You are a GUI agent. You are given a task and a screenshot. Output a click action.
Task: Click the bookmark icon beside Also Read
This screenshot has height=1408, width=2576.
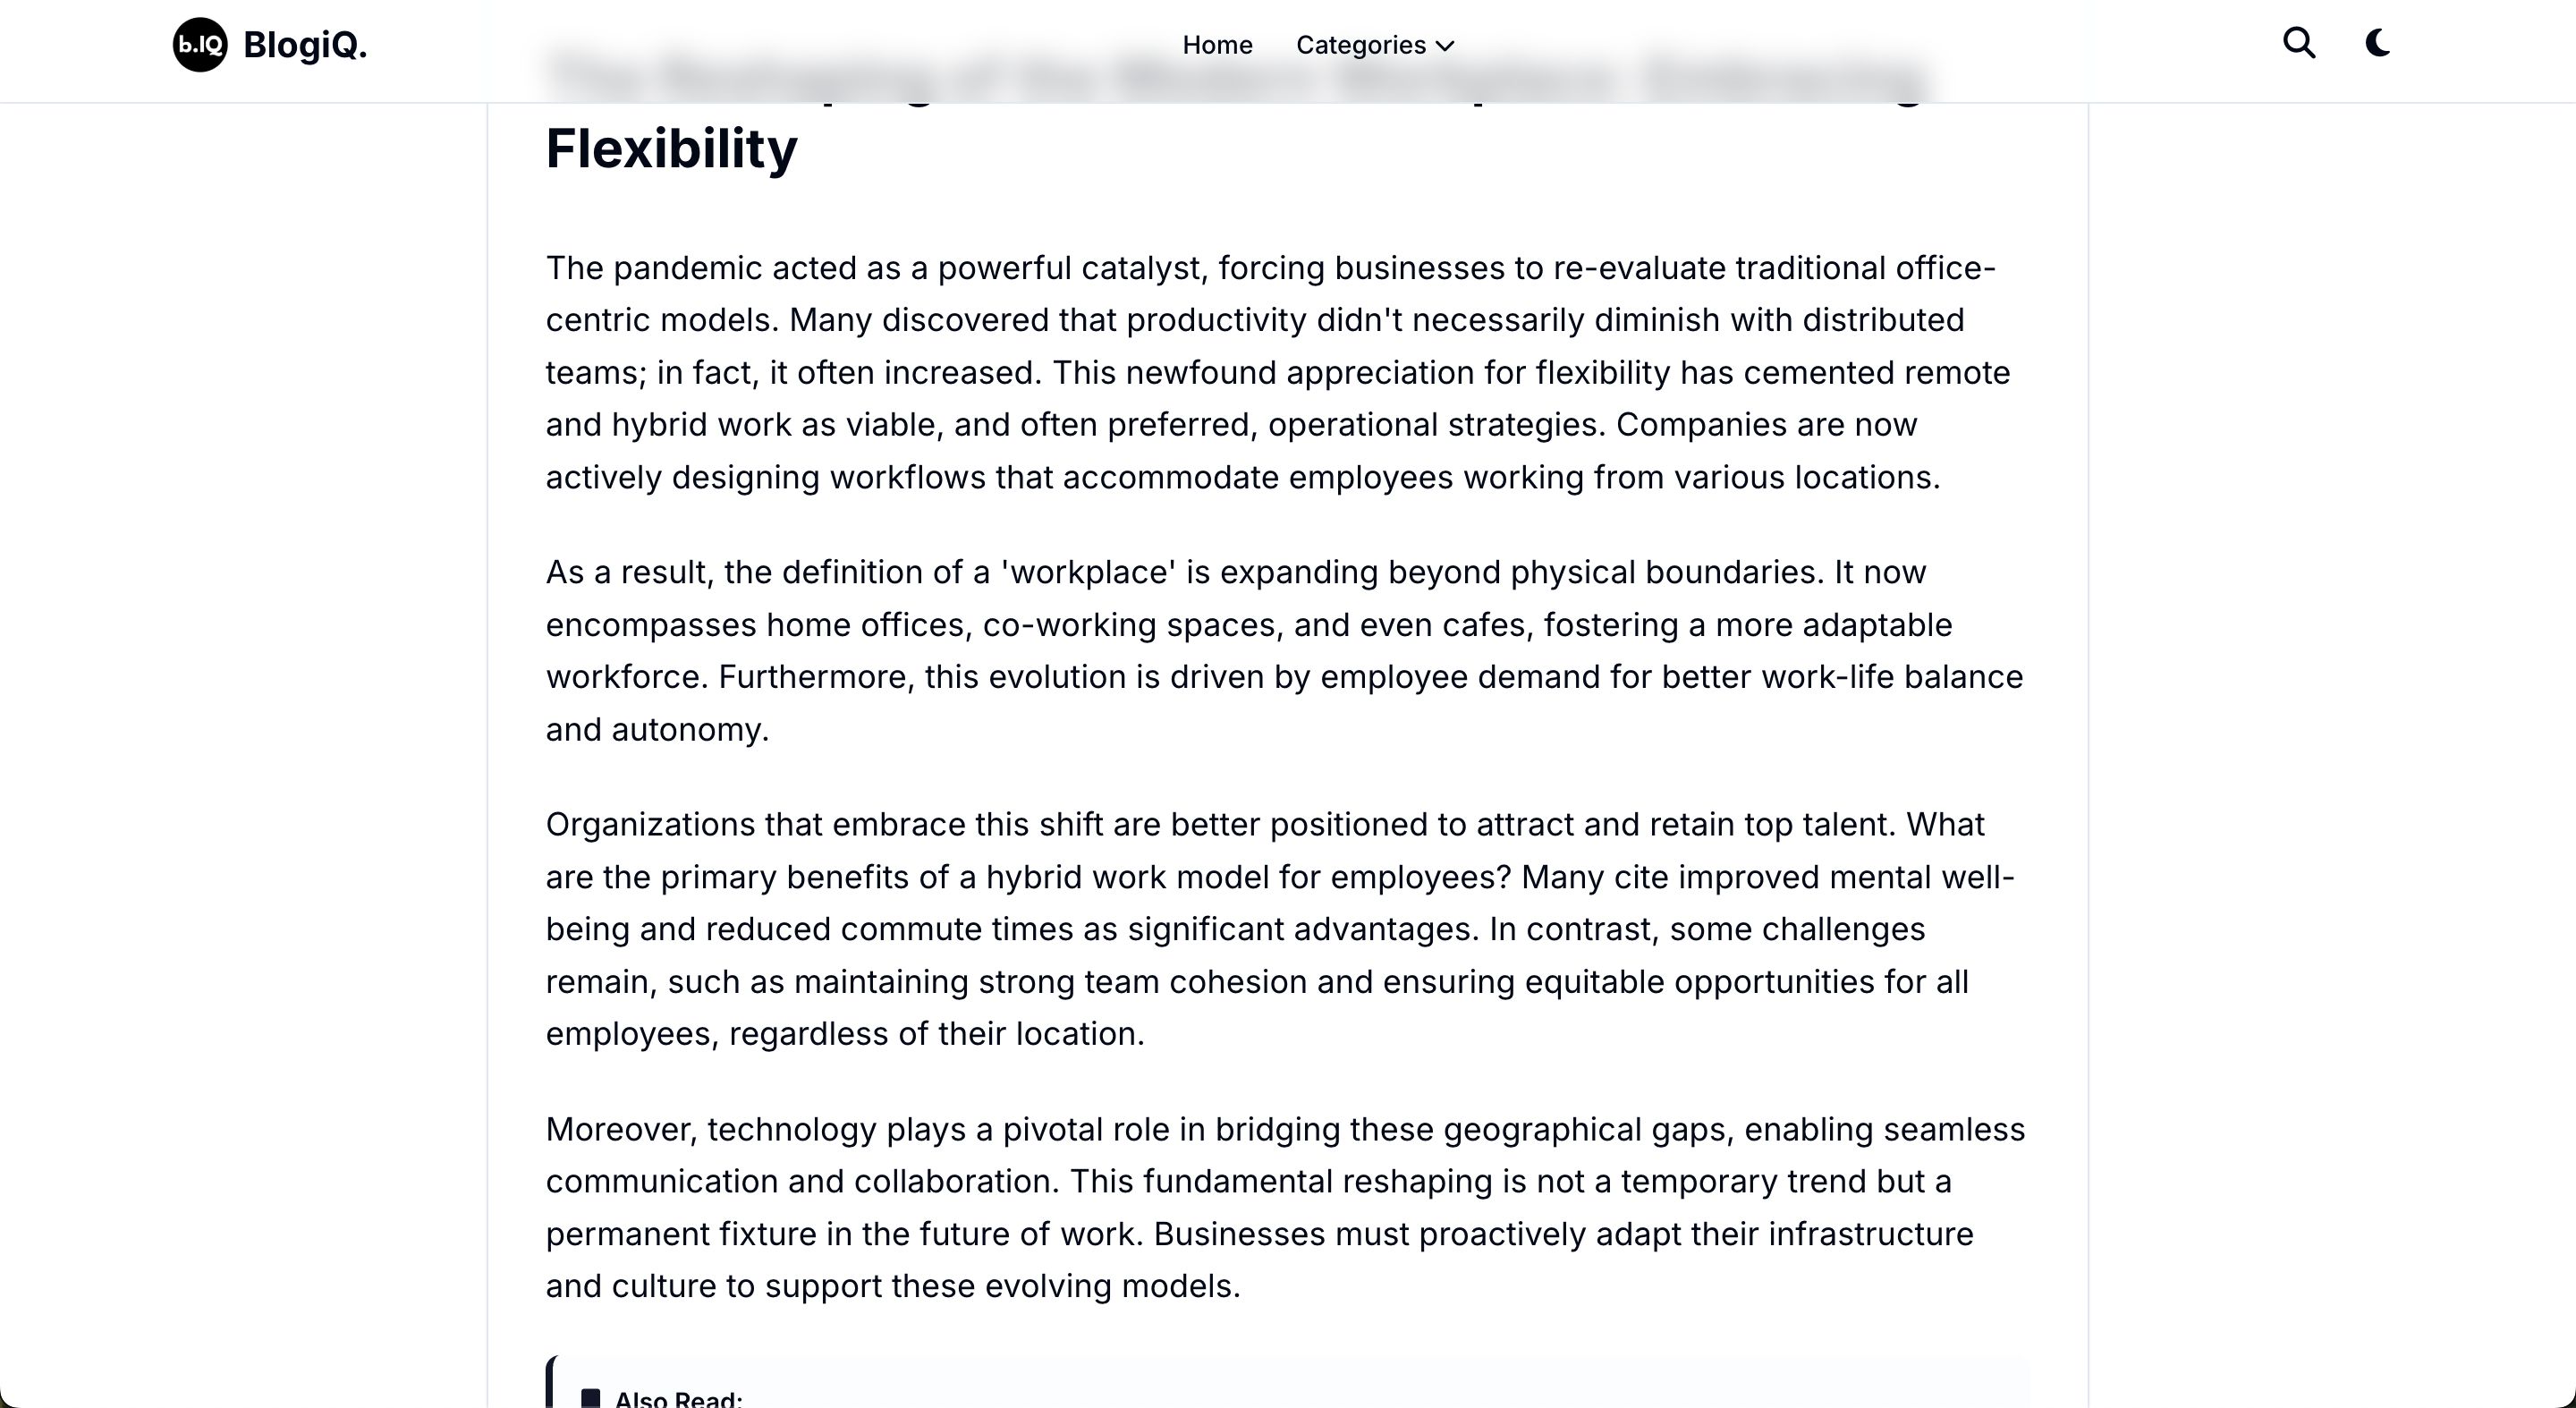pos(591,1398)
